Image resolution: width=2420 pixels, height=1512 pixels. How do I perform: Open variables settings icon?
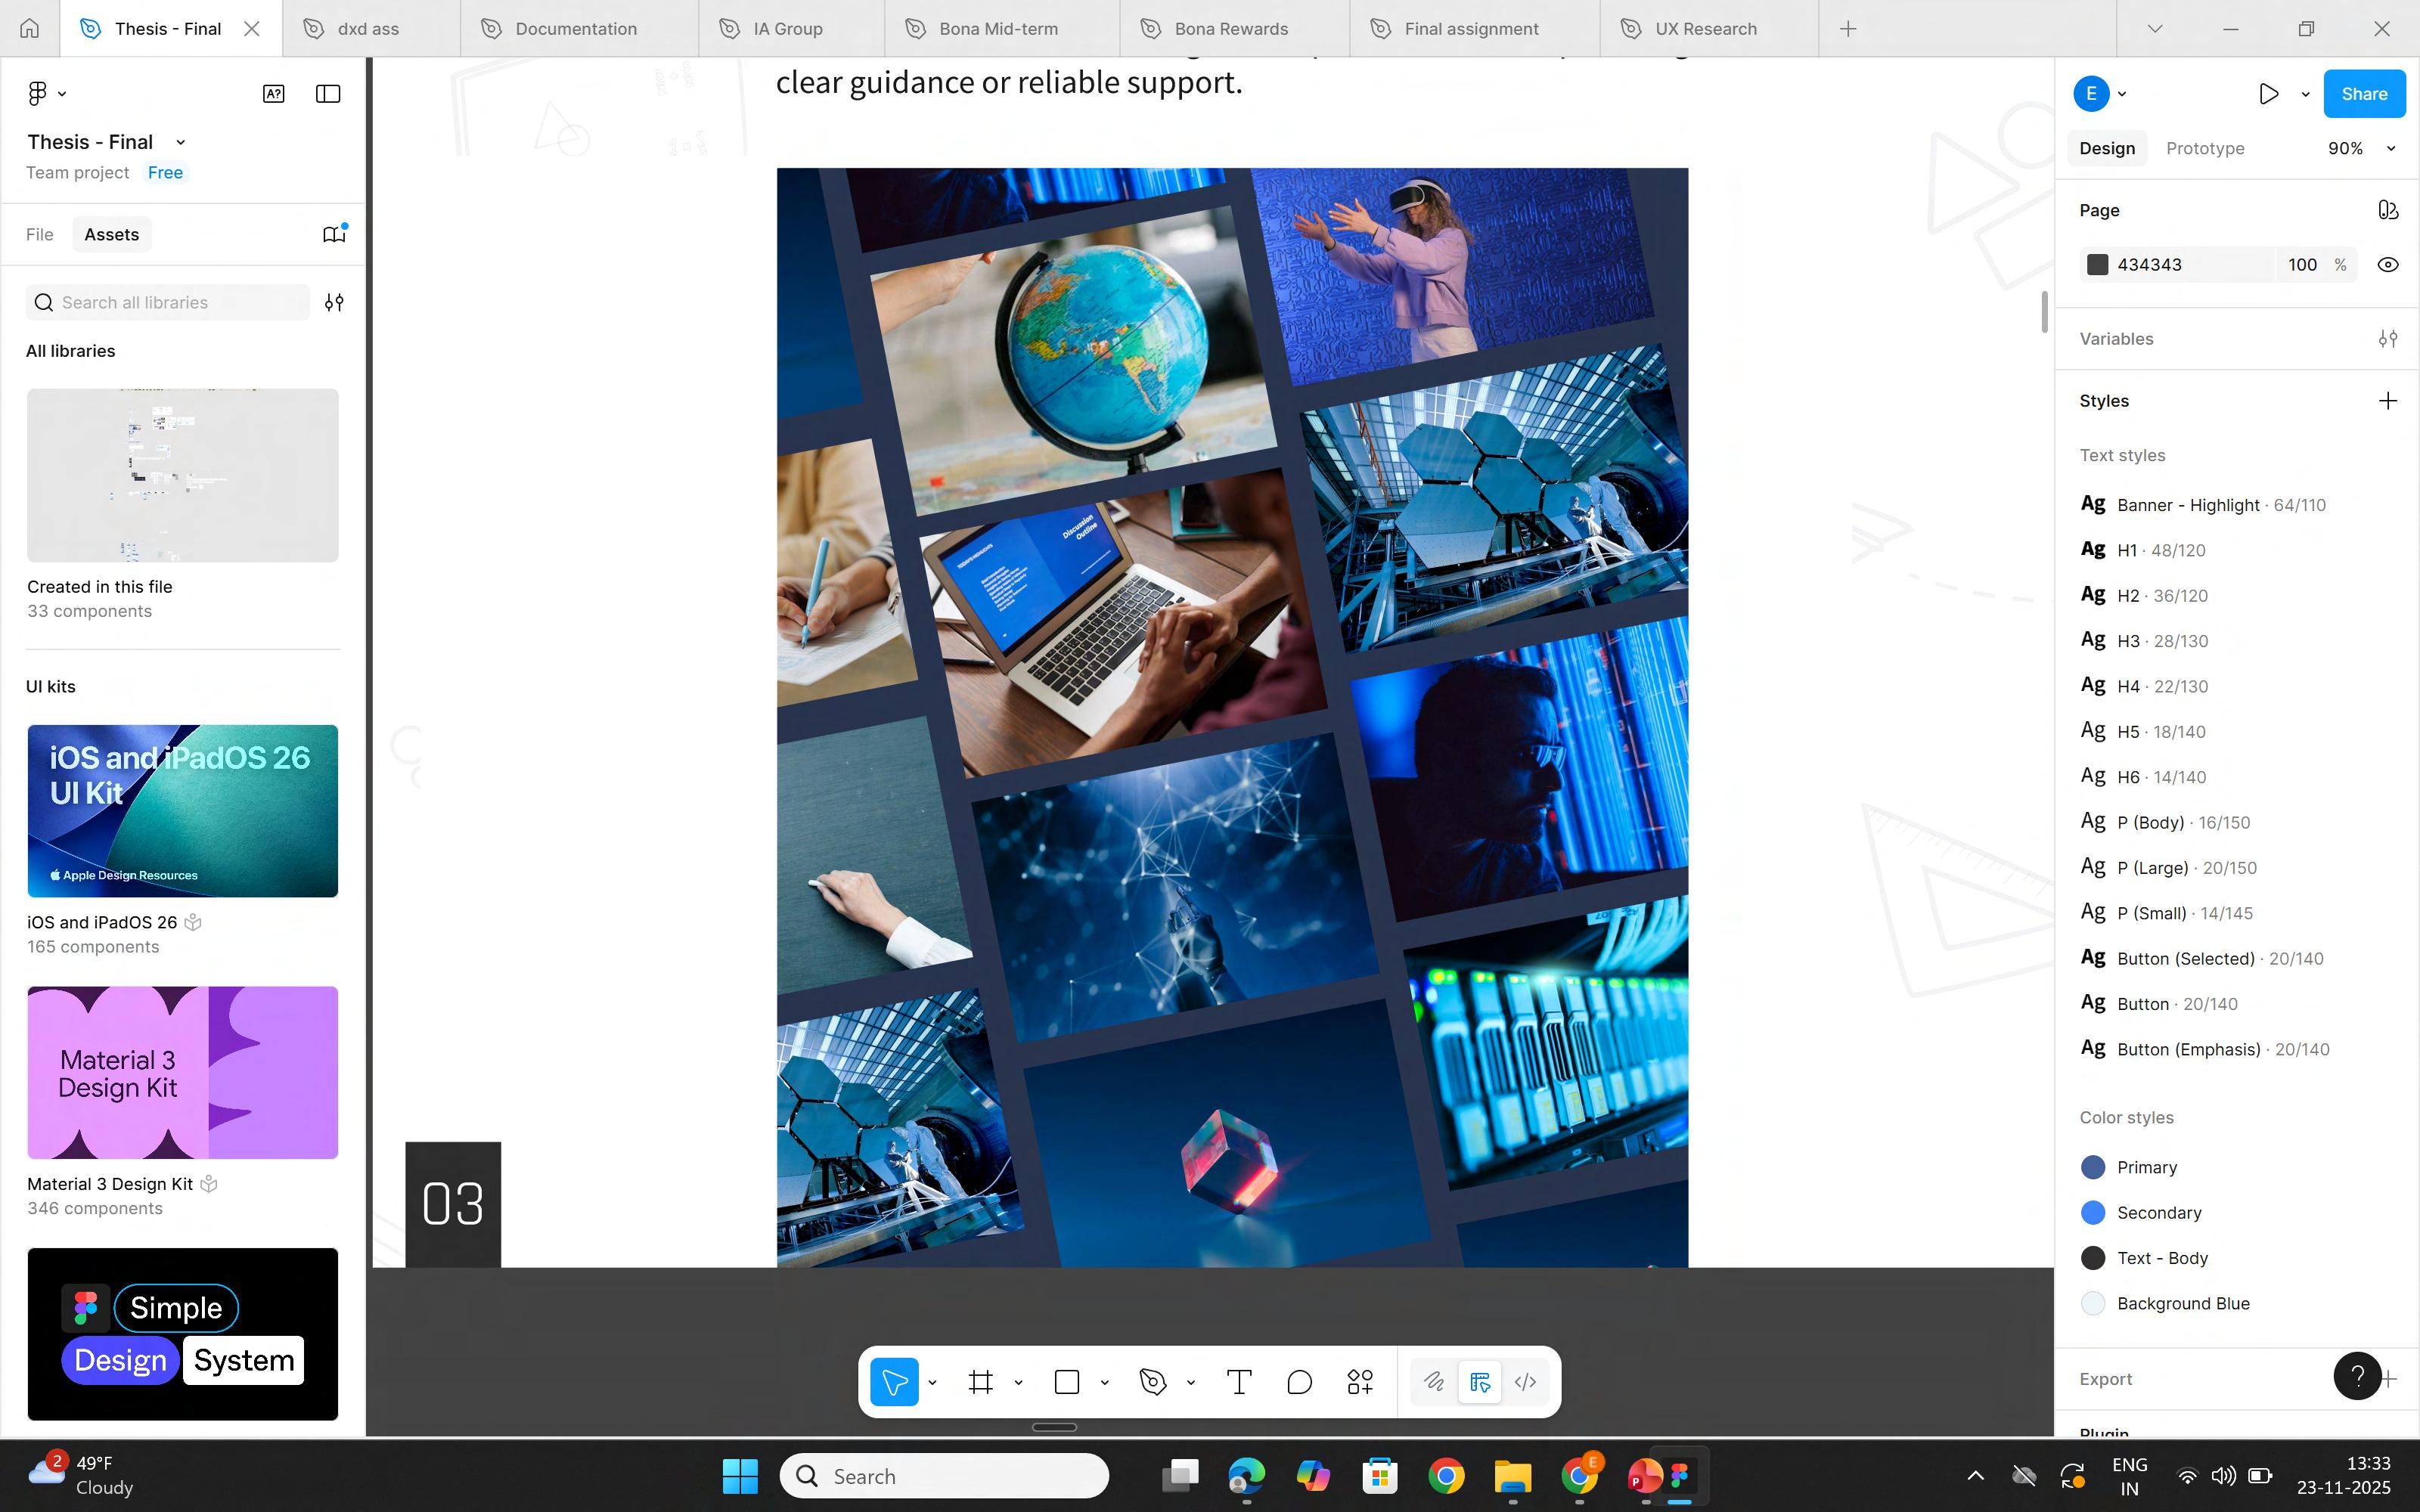coord(2387,339)
